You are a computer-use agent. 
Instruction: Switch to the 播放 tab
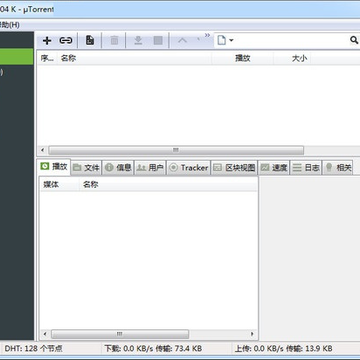(x=54, y=167)
